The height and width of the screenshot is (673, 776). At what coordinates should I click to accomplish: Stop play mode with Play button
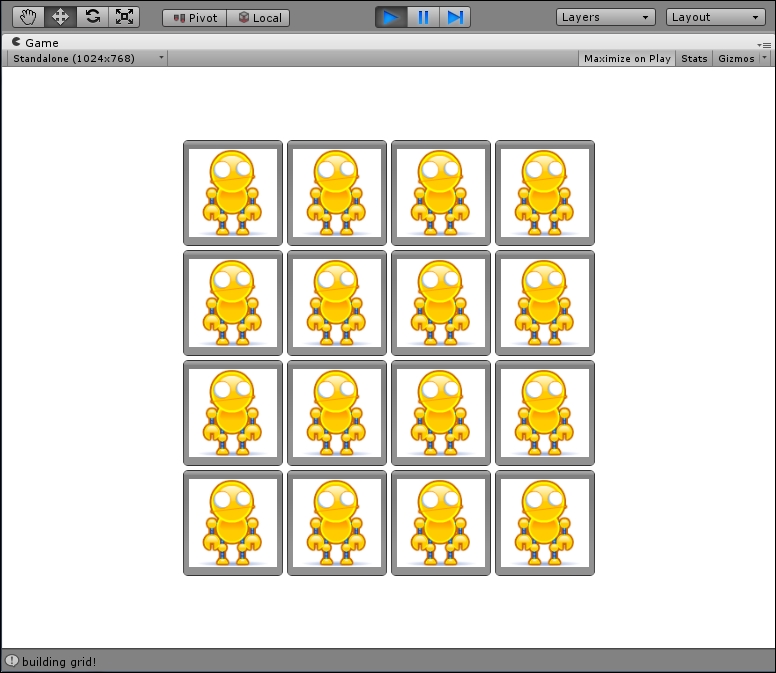(391, 18)
